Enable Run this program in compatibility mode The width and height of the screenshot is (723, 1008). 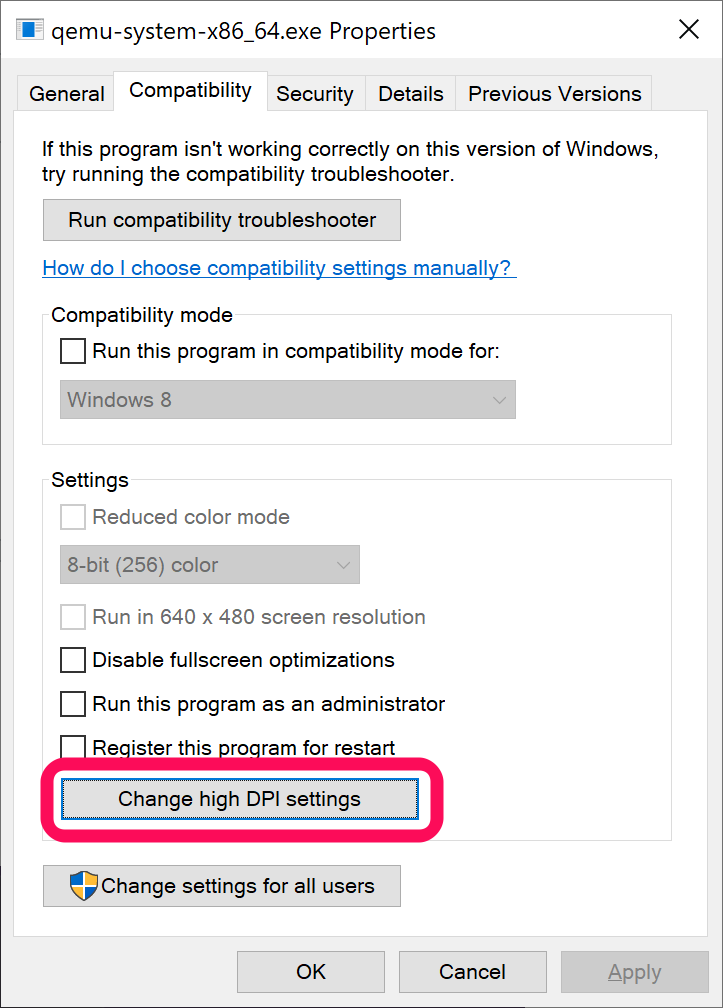[73, 351]
